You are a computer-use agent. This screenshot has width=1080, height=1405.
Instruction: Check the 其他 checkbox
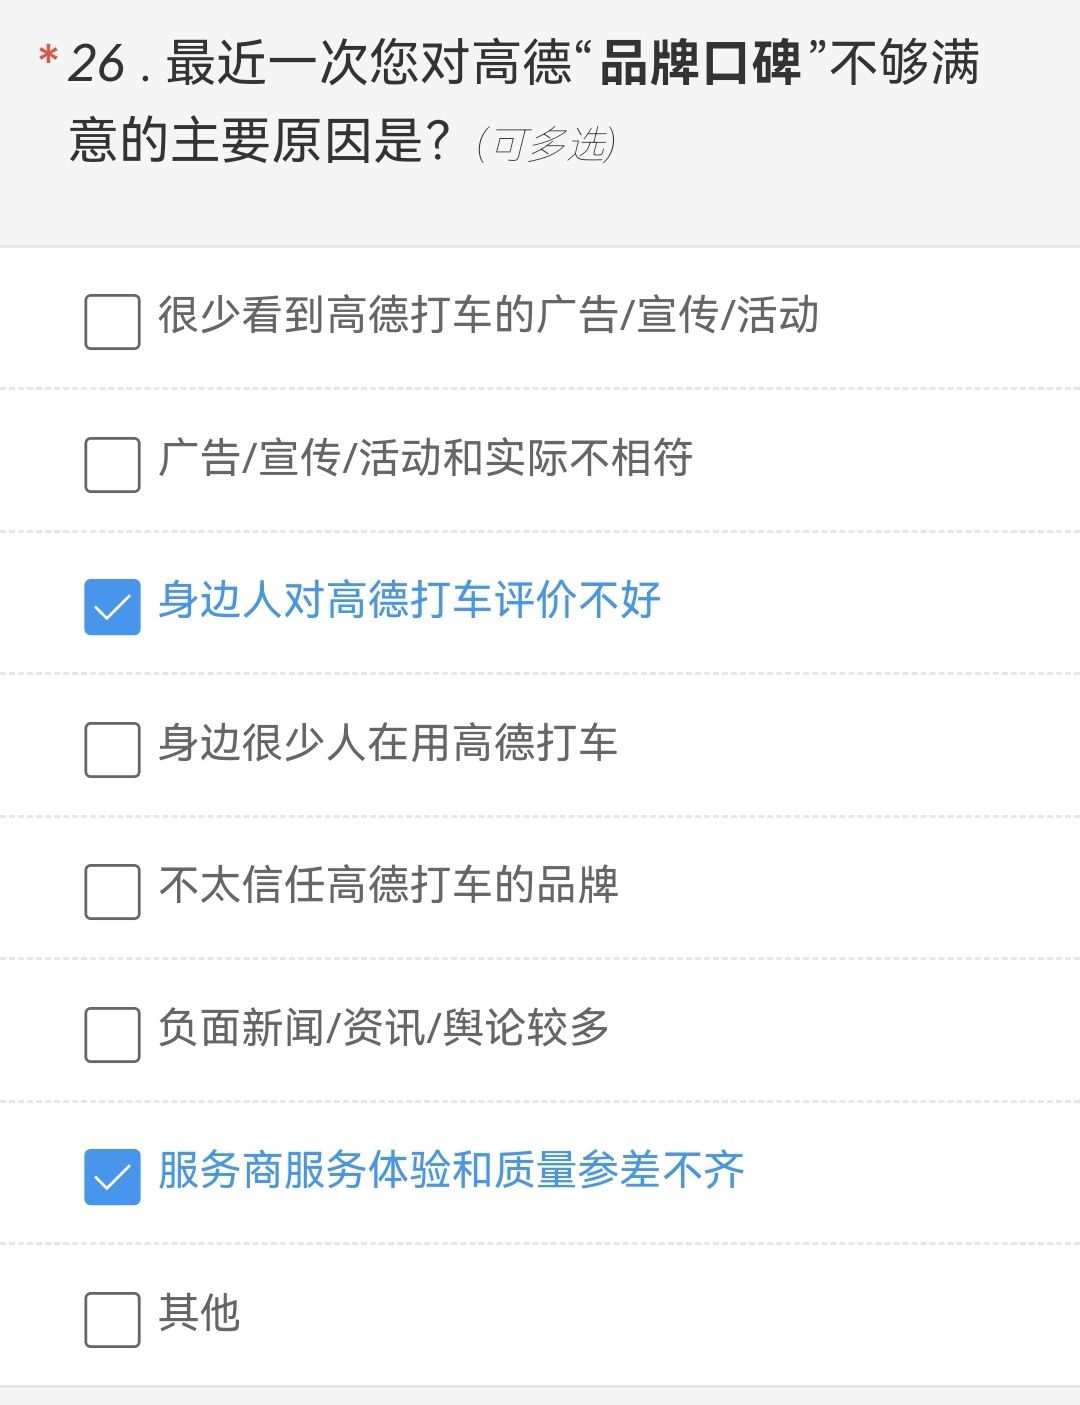point(112,1320)
